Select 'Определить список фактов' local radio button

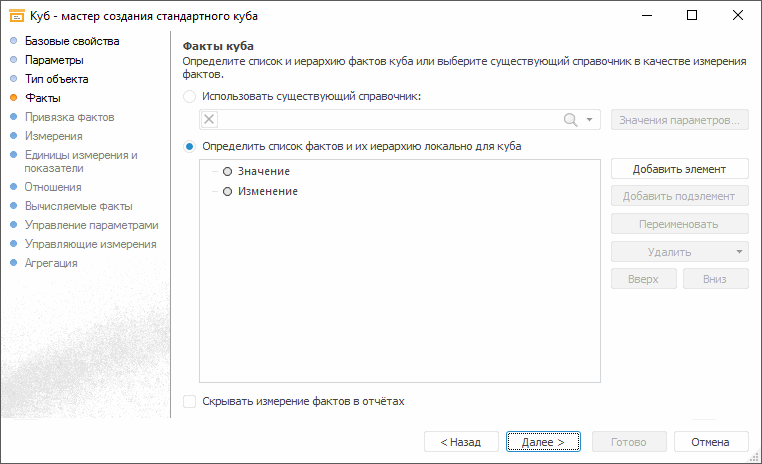pos(190,147)
